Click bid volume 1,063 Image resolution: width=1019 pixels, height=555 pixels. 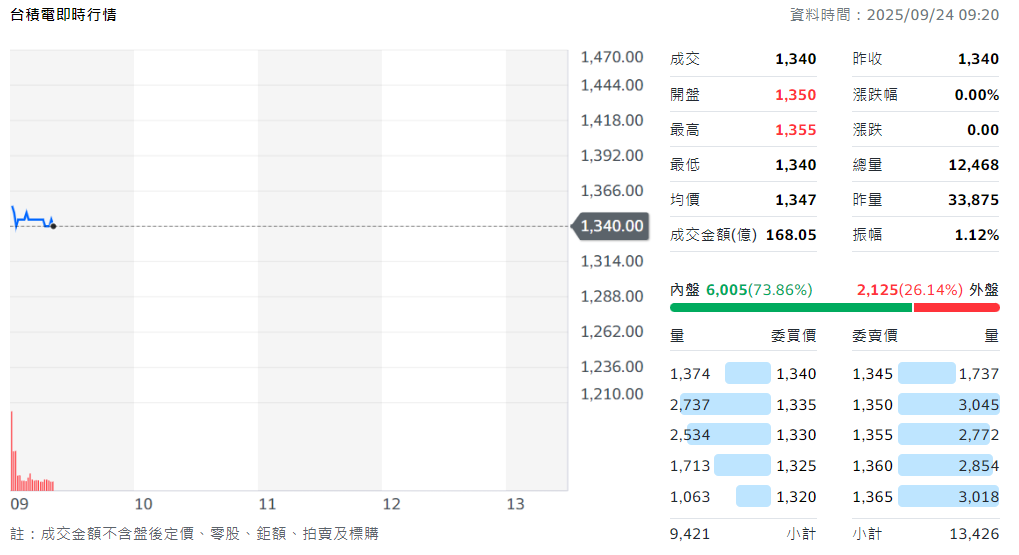(x=690, y=497)
